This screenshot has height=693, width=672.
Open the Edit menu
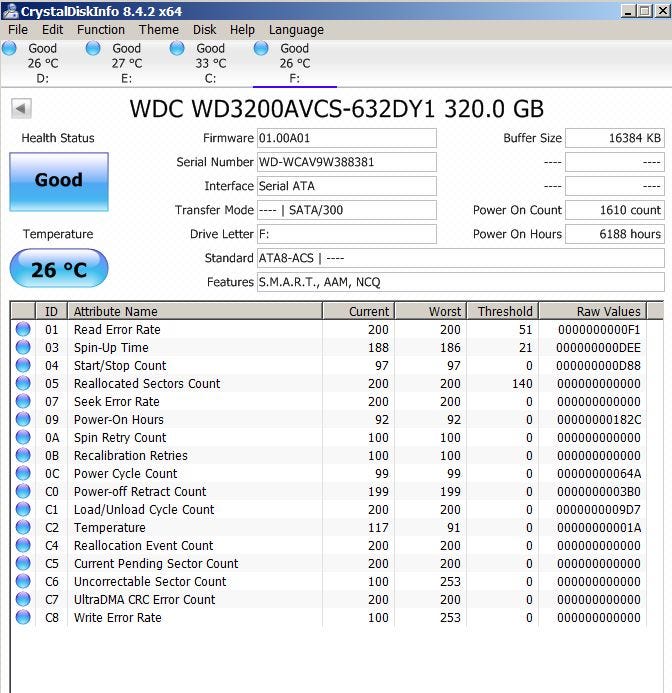coord(52,30)
